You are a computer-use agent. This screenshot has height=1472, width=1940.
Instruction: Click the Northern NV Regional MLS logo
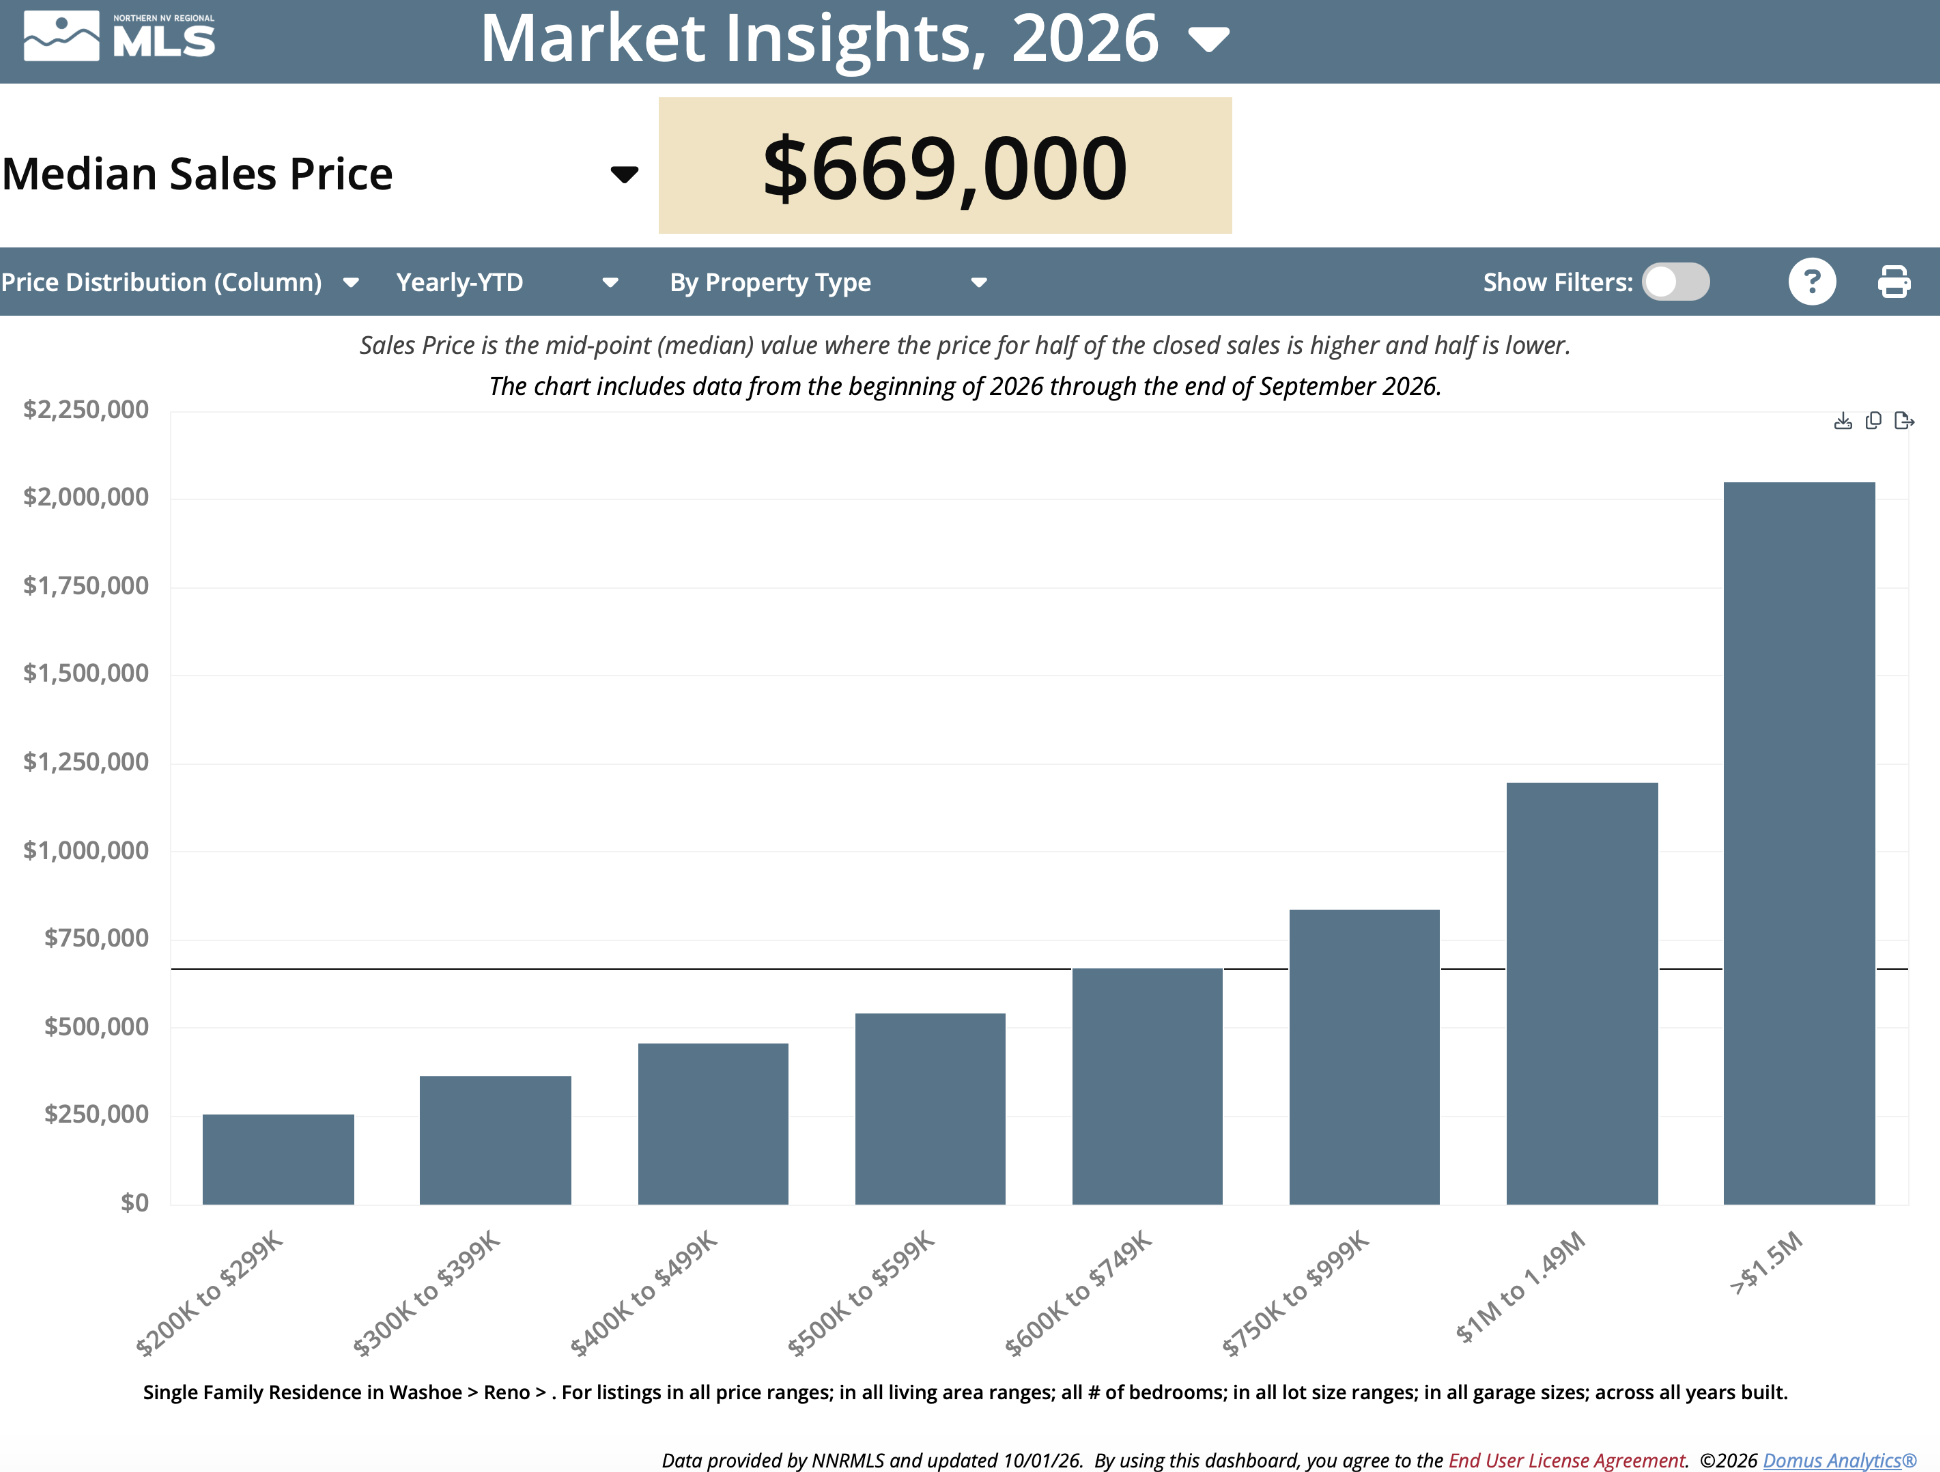[120, 37]
